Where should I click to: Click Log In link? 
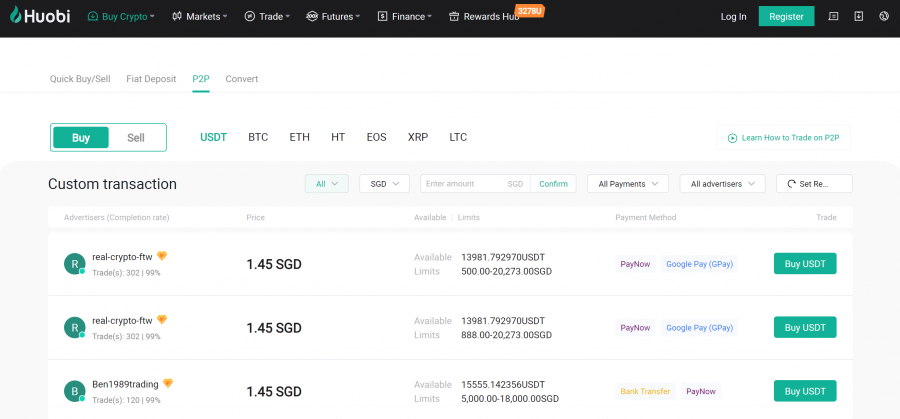(x=734, y=17)
